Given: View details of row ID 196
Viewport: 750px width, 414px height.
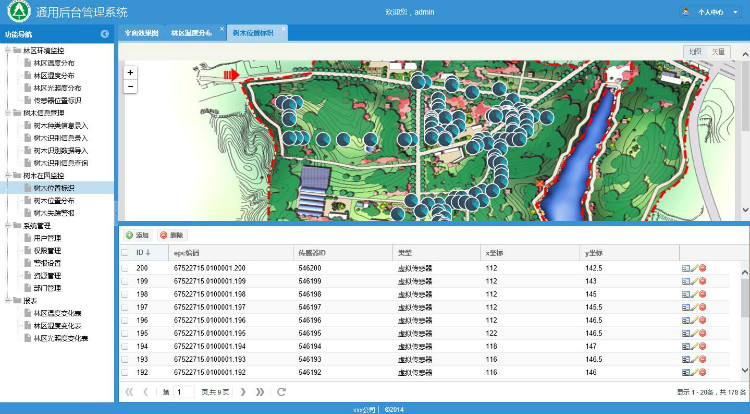Looking at the screenshot, I should click(685, 320).
